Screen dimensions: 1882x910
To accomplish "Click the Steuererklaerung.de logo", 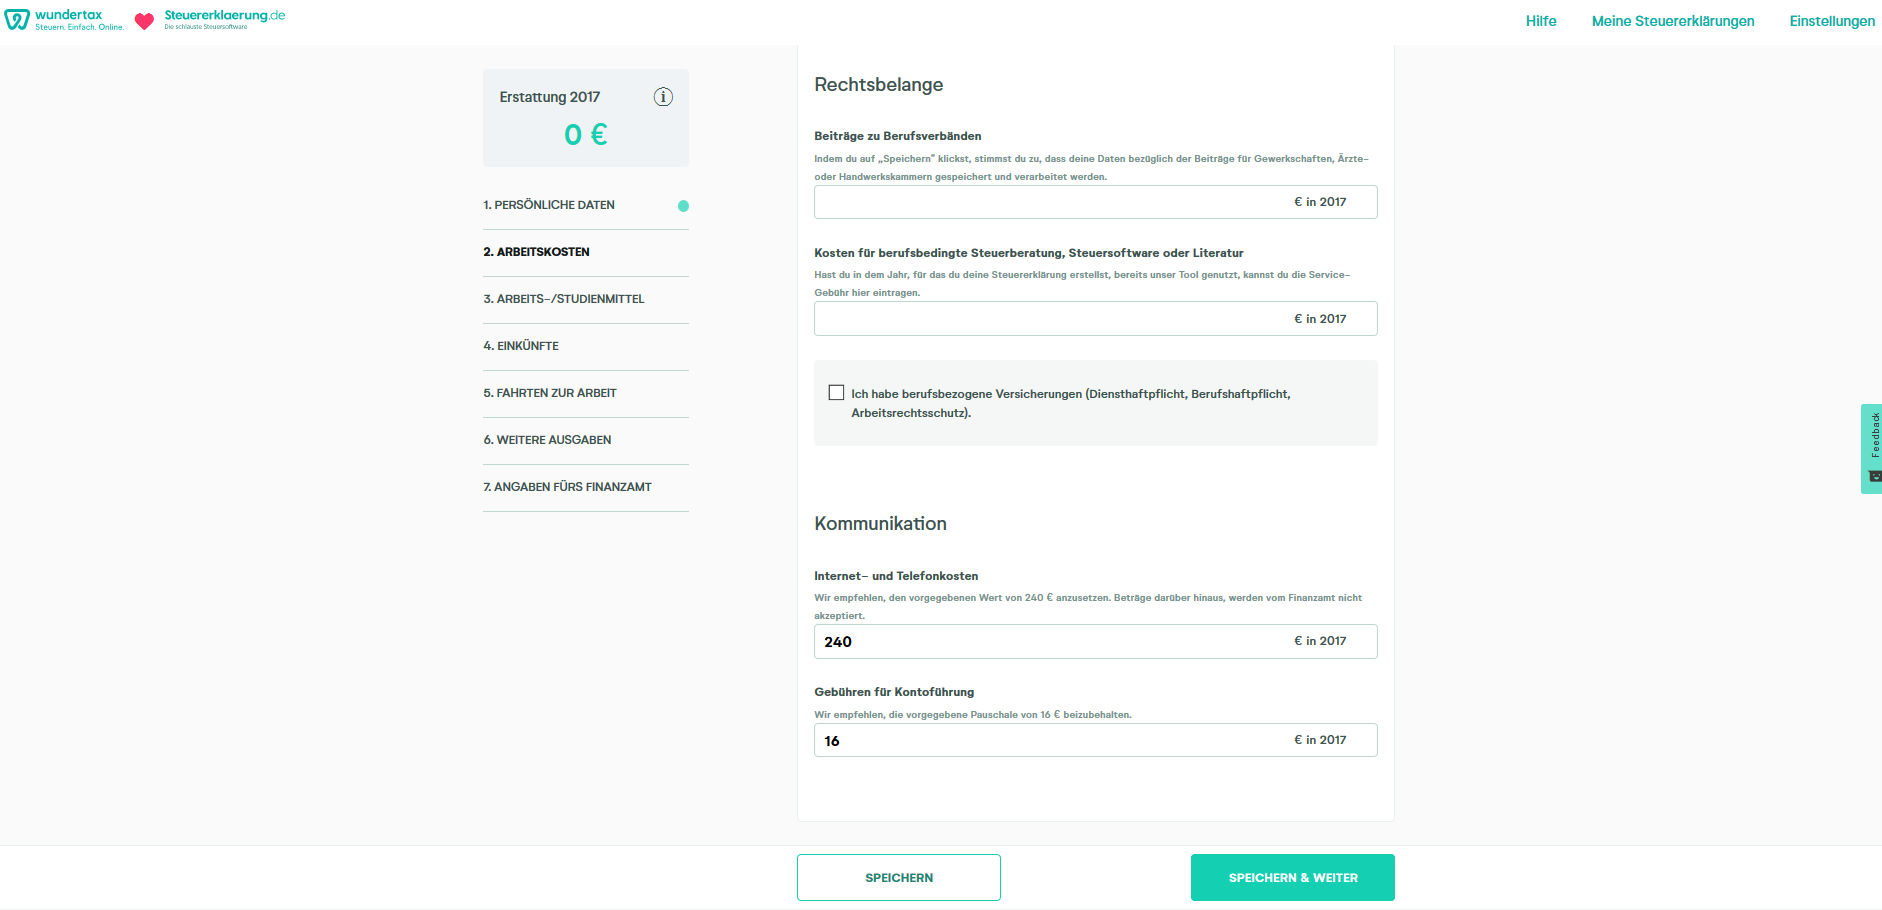I will (x=222, y=17).
